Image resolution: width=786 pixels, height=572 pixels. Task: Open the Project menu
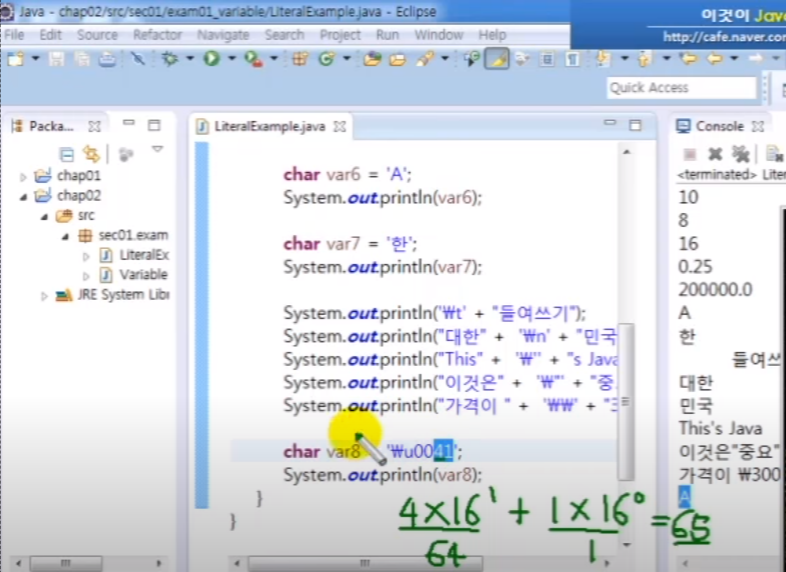pyautogui.click(x=340, y=35)
